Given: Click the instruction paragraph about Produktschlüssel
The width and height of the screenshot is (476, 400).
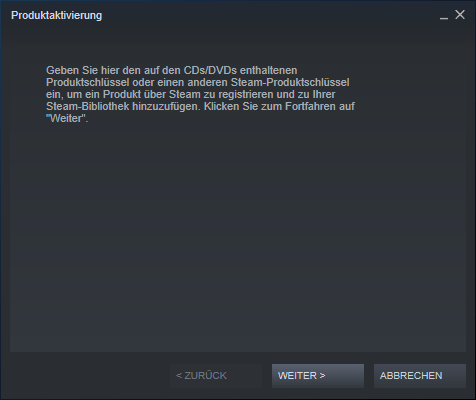Looking at the screenshot, I should pos(200,94).
